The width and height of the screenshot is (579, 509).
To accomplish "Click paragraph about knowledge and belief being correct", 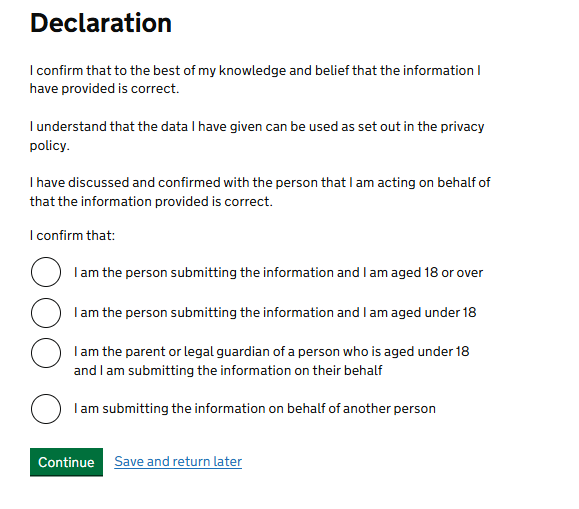I will coord(255,79).
